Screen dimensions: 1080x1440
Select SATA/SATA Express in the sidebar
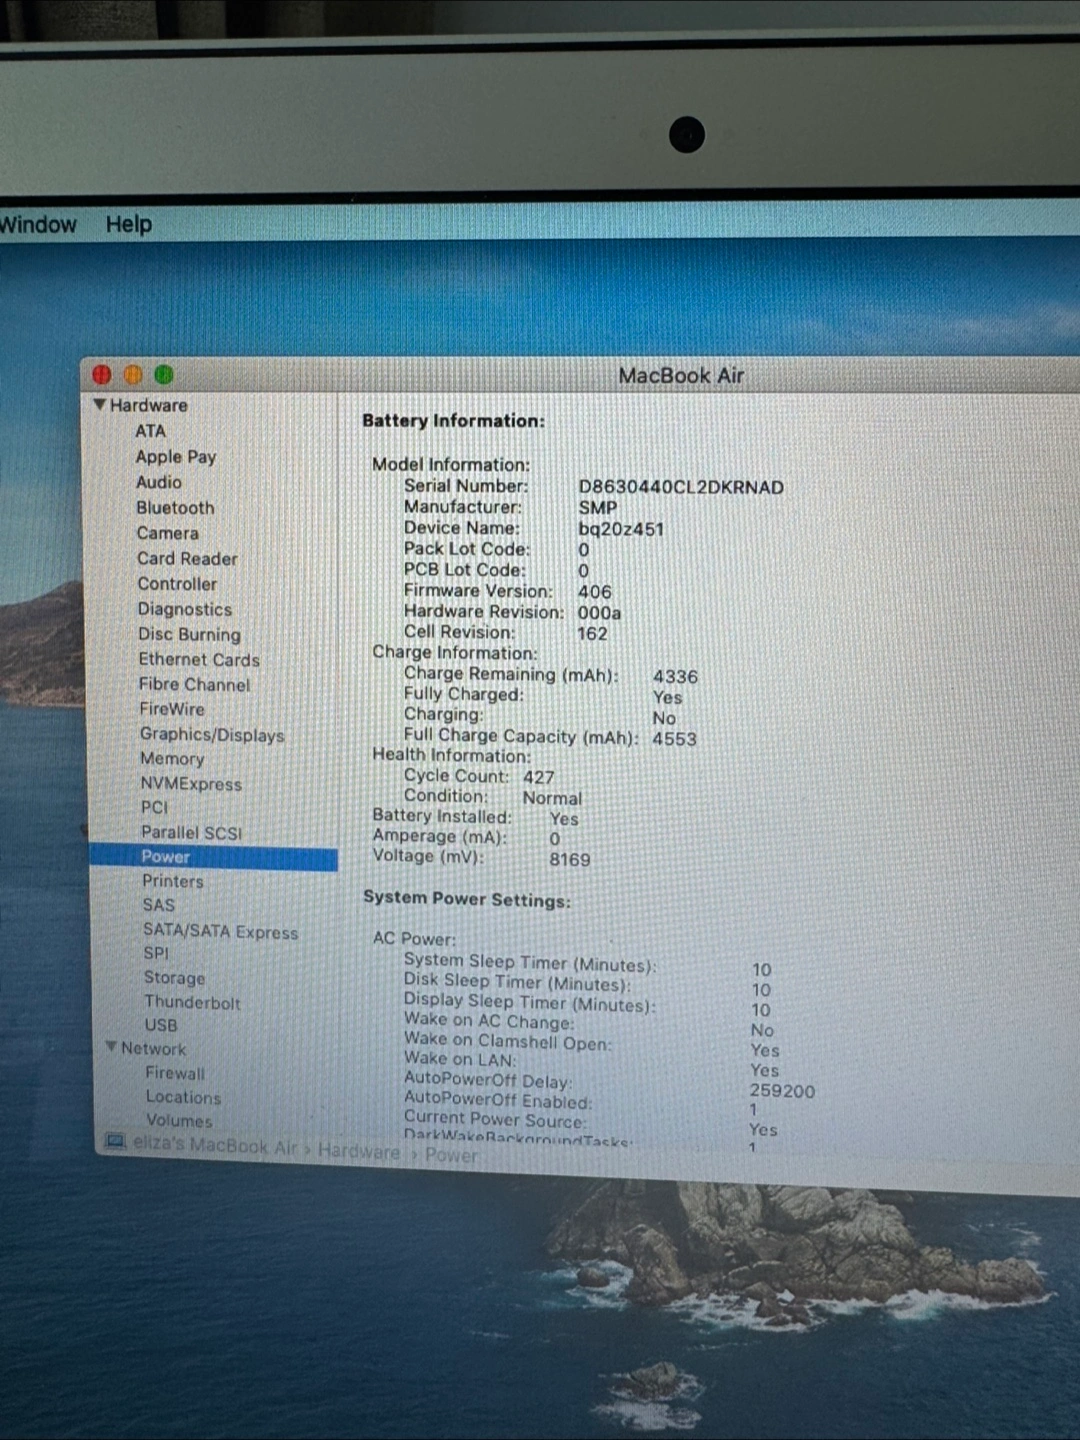220,931
